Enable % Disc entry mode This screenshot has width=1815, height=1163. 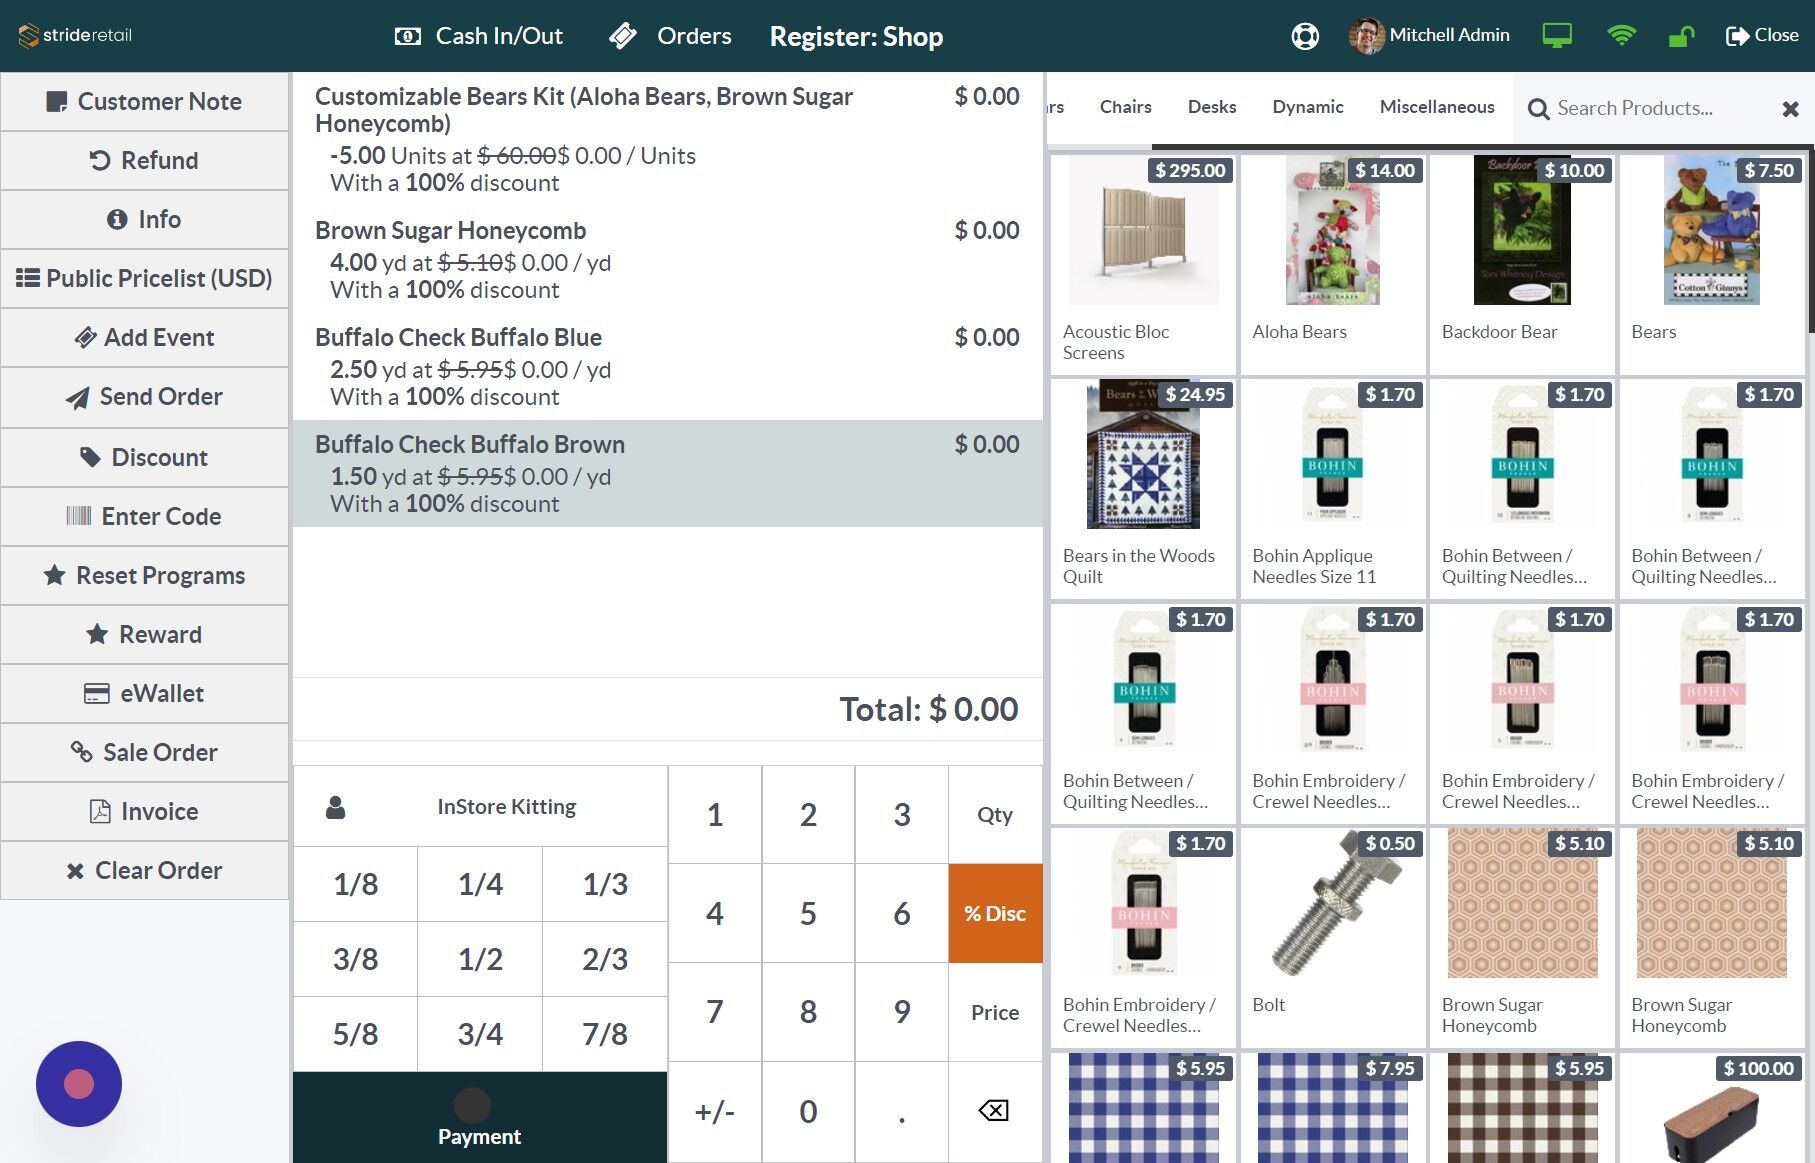(994, 913)
